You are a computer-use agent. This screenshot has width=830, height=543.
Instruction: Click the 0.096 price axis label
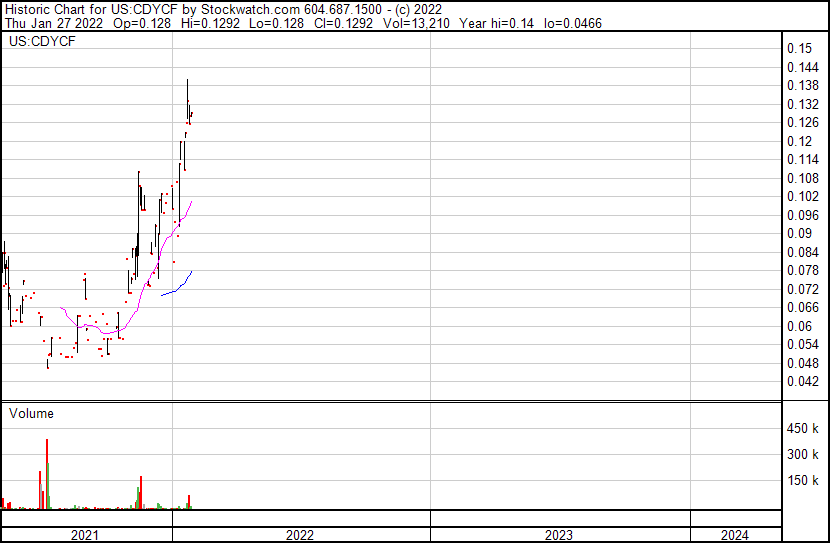click(x=803, y=215)
